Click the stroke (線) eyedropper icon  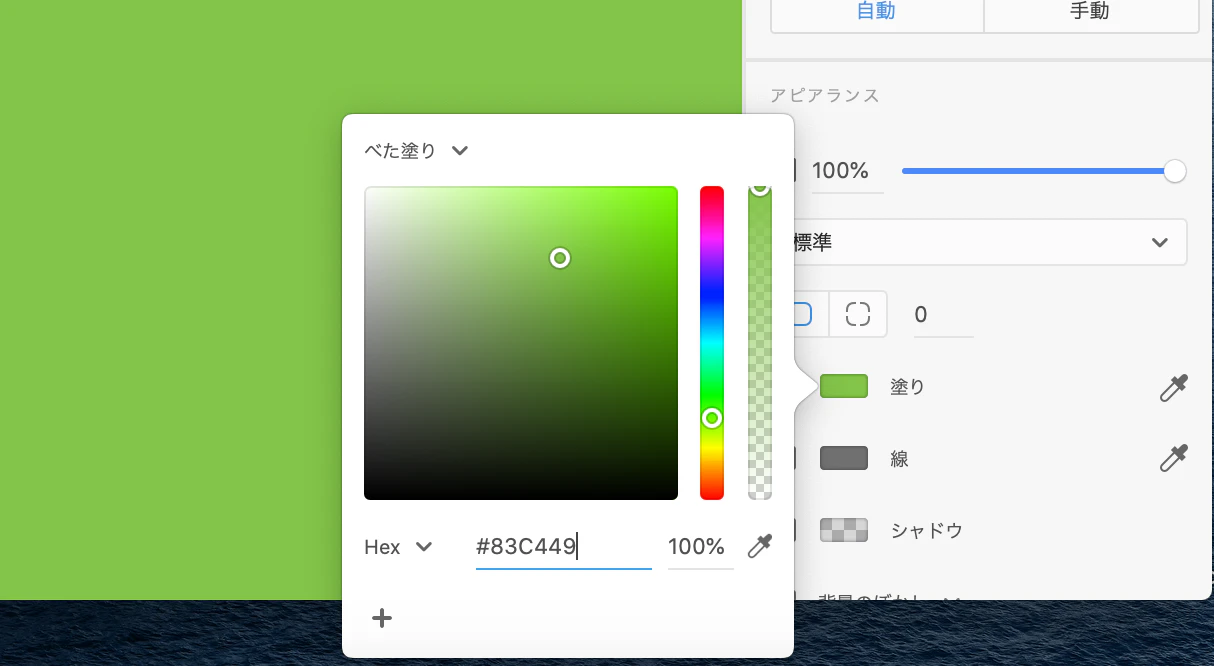[x=1173, y=458]
